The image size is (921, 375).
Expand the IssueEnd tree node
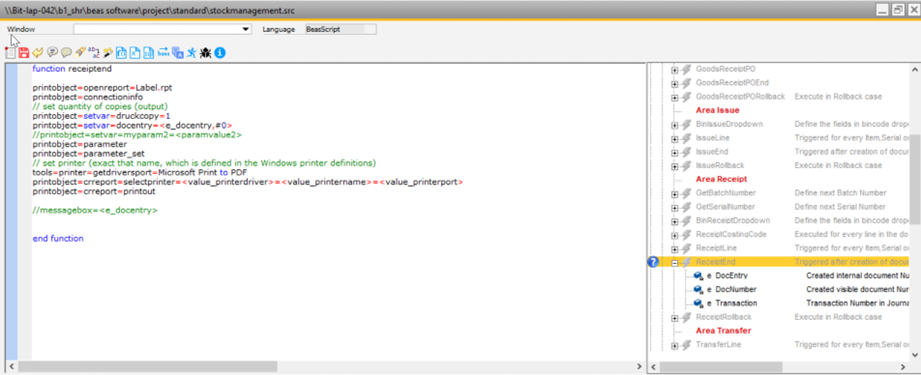[675, 152]
